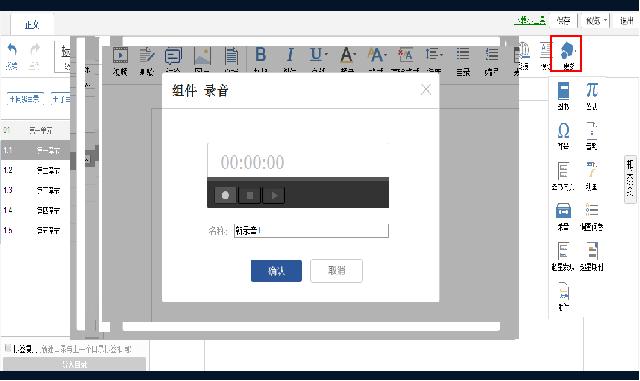Select outline row 1.4
Image resolution: width=640 pixels, height=381 pixels.
(x=35, y=210)
